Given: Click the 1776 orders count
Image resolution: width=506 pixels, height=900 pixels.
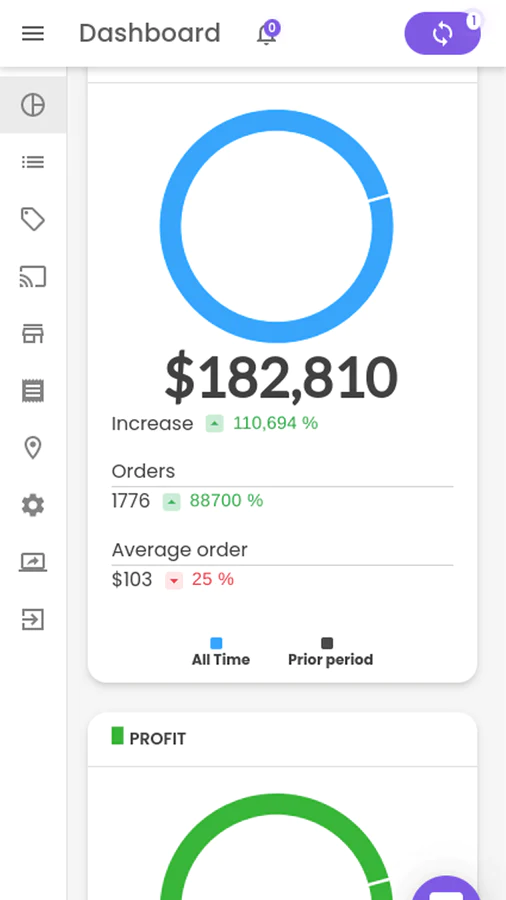Looking at the screenshot, I should 131,501.
